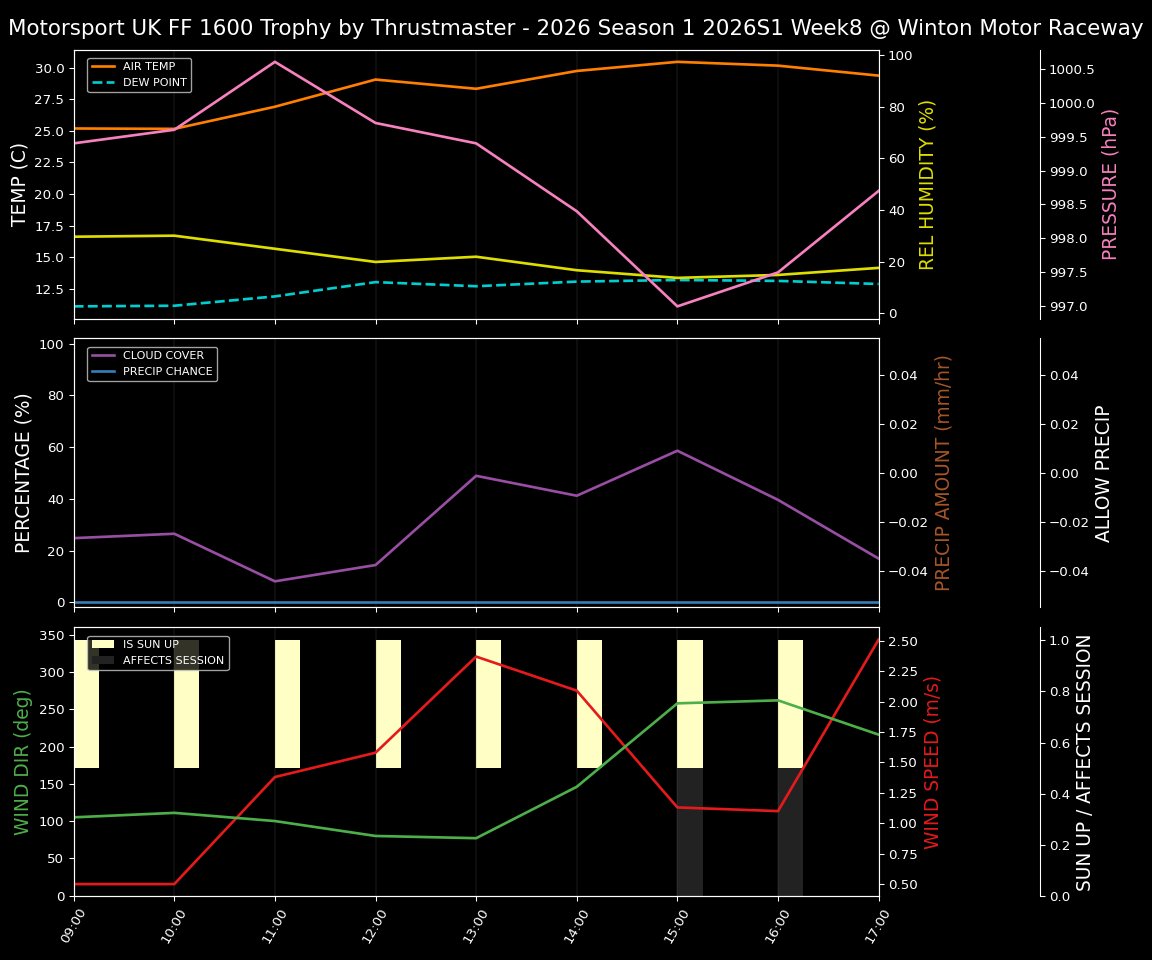1152x960 pixels.
Task: Click the WIND SPEED peak at 13:00
Action: (x=476, y=657)
